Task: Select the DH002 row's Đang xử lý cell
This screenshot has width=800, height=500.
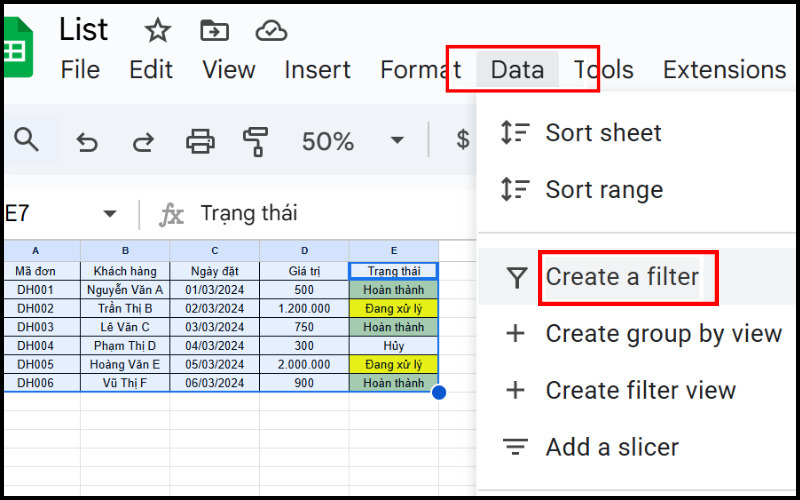Action: [394, 309]
